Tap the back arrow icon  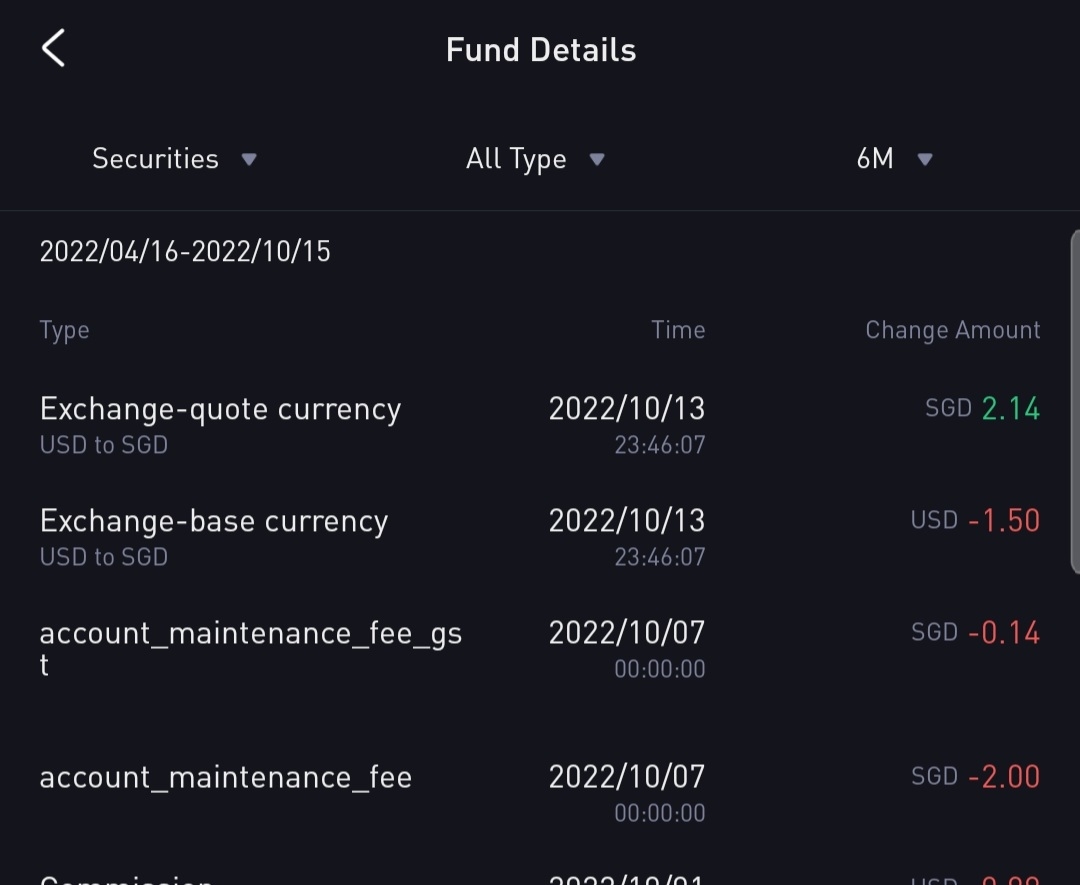tap(54, 48)
